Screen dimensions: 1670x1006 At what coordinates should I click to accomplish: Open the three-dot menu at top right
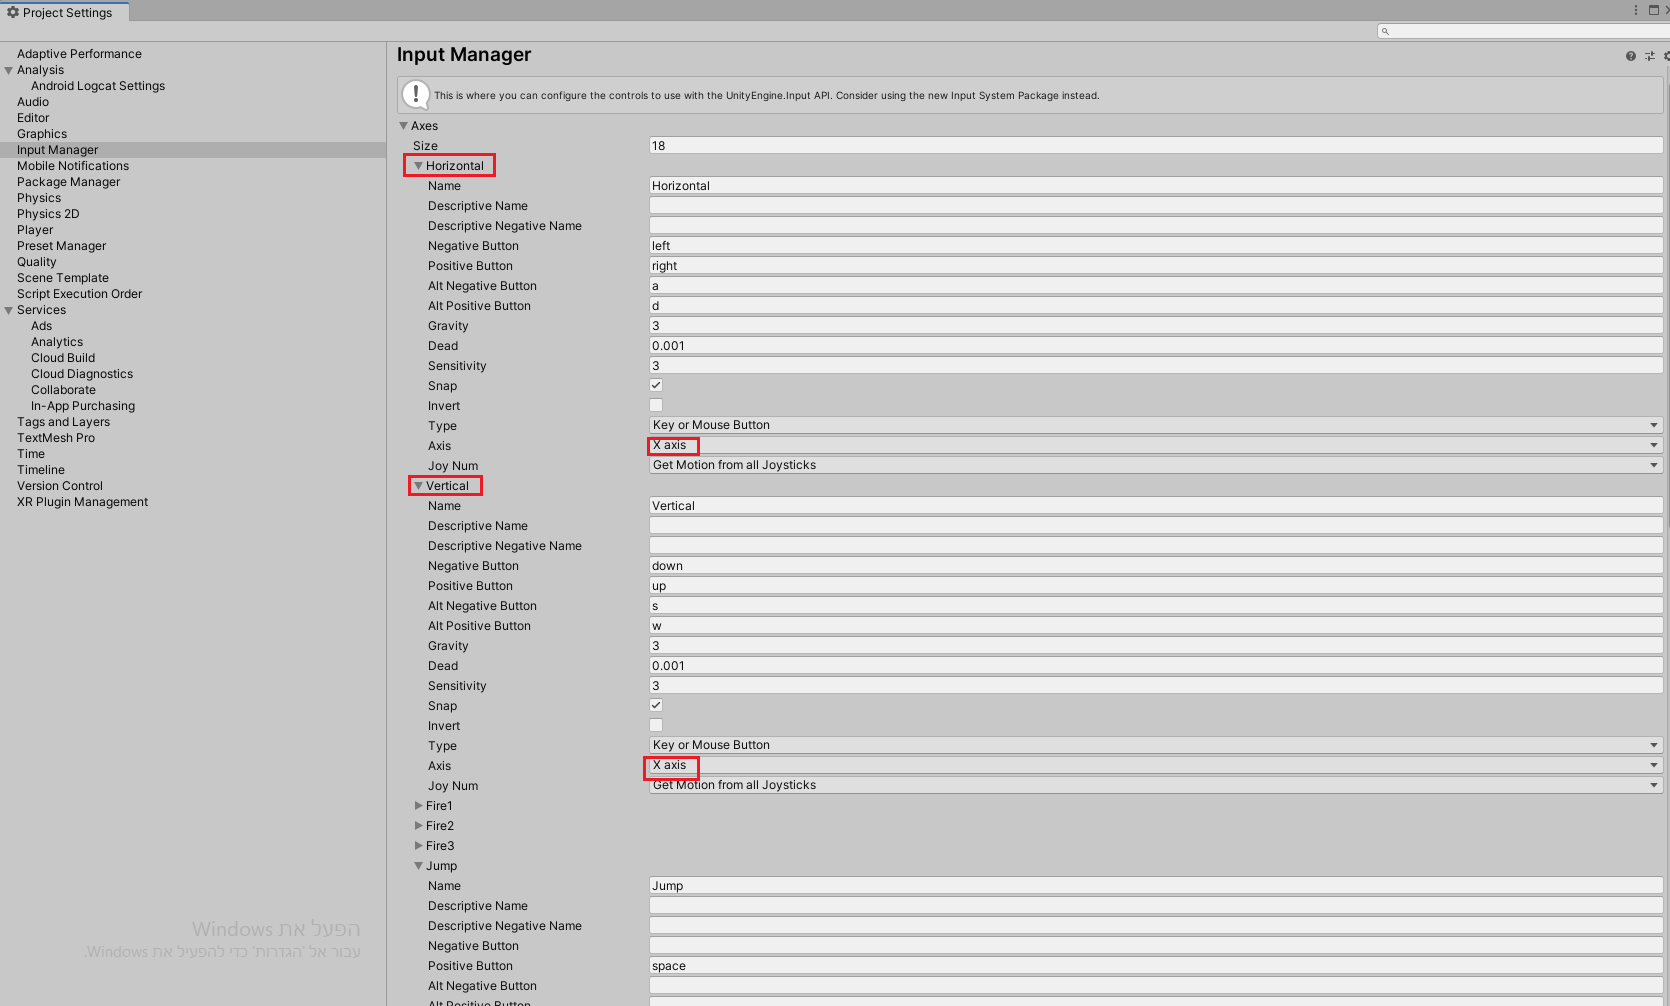(1635, 10)
